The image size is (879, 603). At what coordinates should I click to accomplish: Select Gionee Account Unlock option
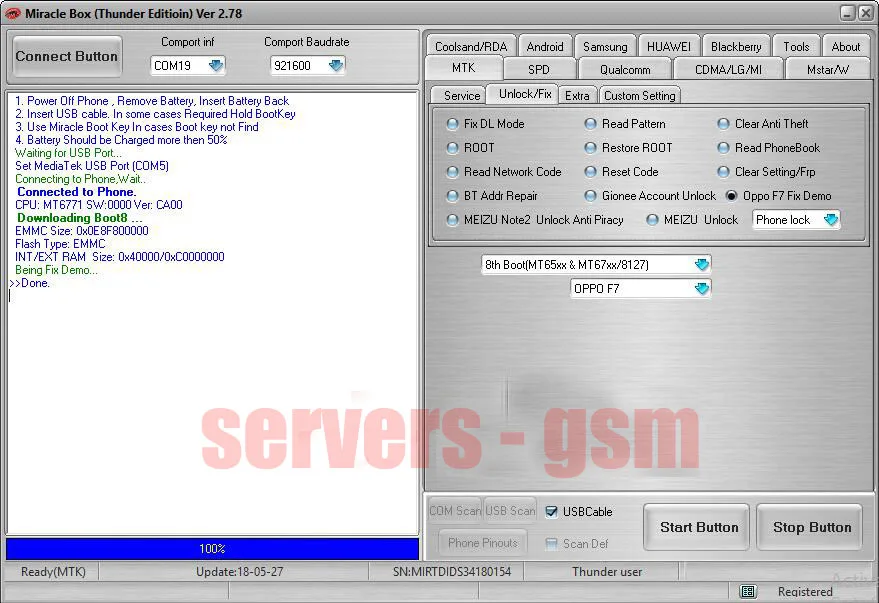point(590,196)
